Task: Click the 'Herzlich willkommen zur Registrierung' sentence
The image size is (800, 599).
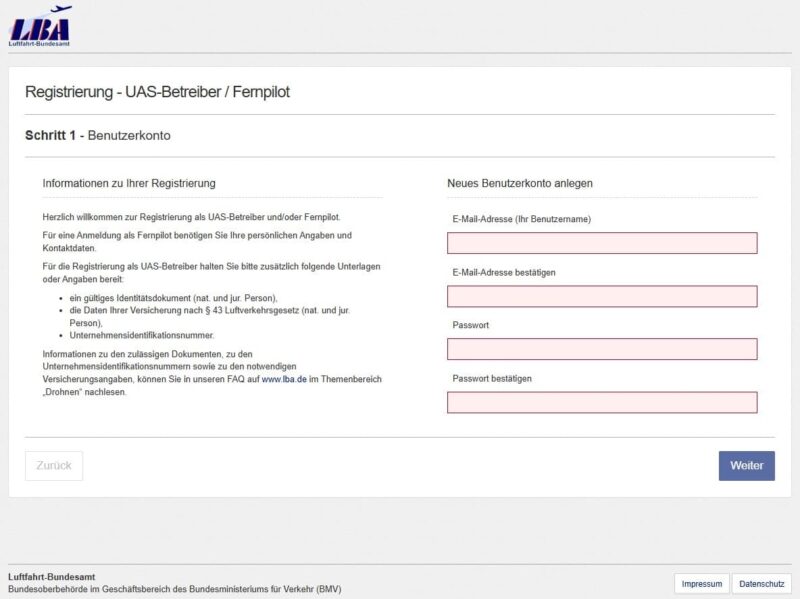Action: tap(191, 217)
